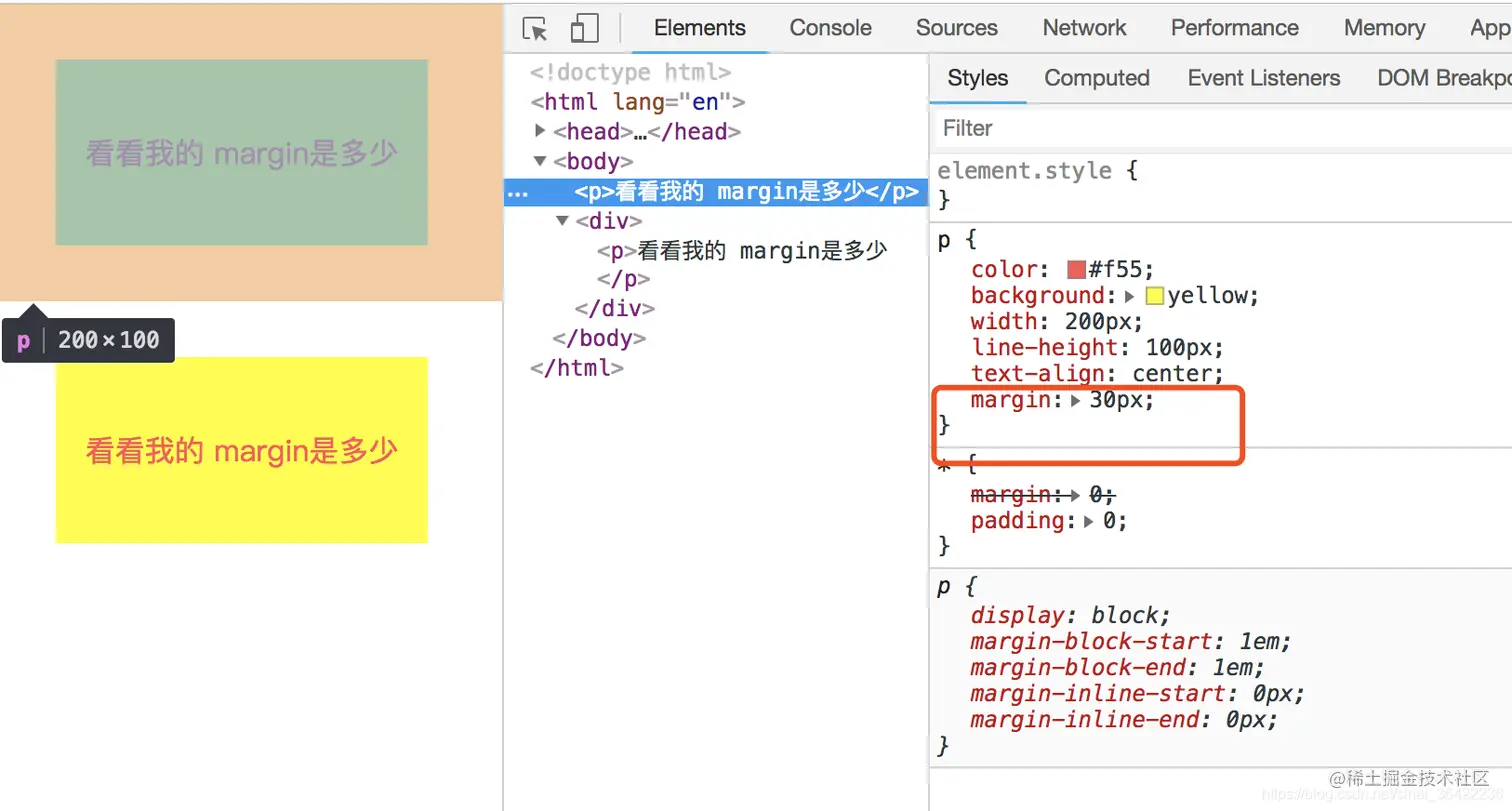Expand the crossed-out margin 0 shorthand
The height and width of the screenshot is (811, 1512).
click(x=1076, y=495)
